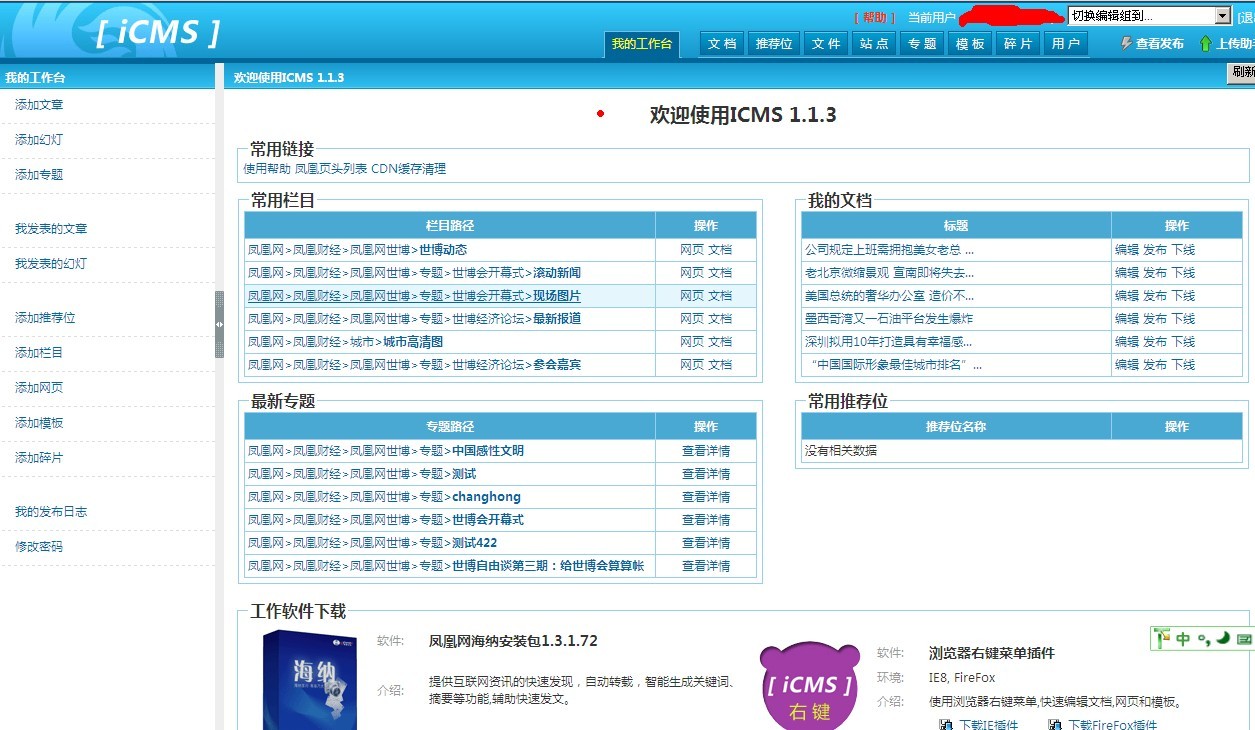
Task: Select 添加专题 in sidebar
Action: click(39, 175)
